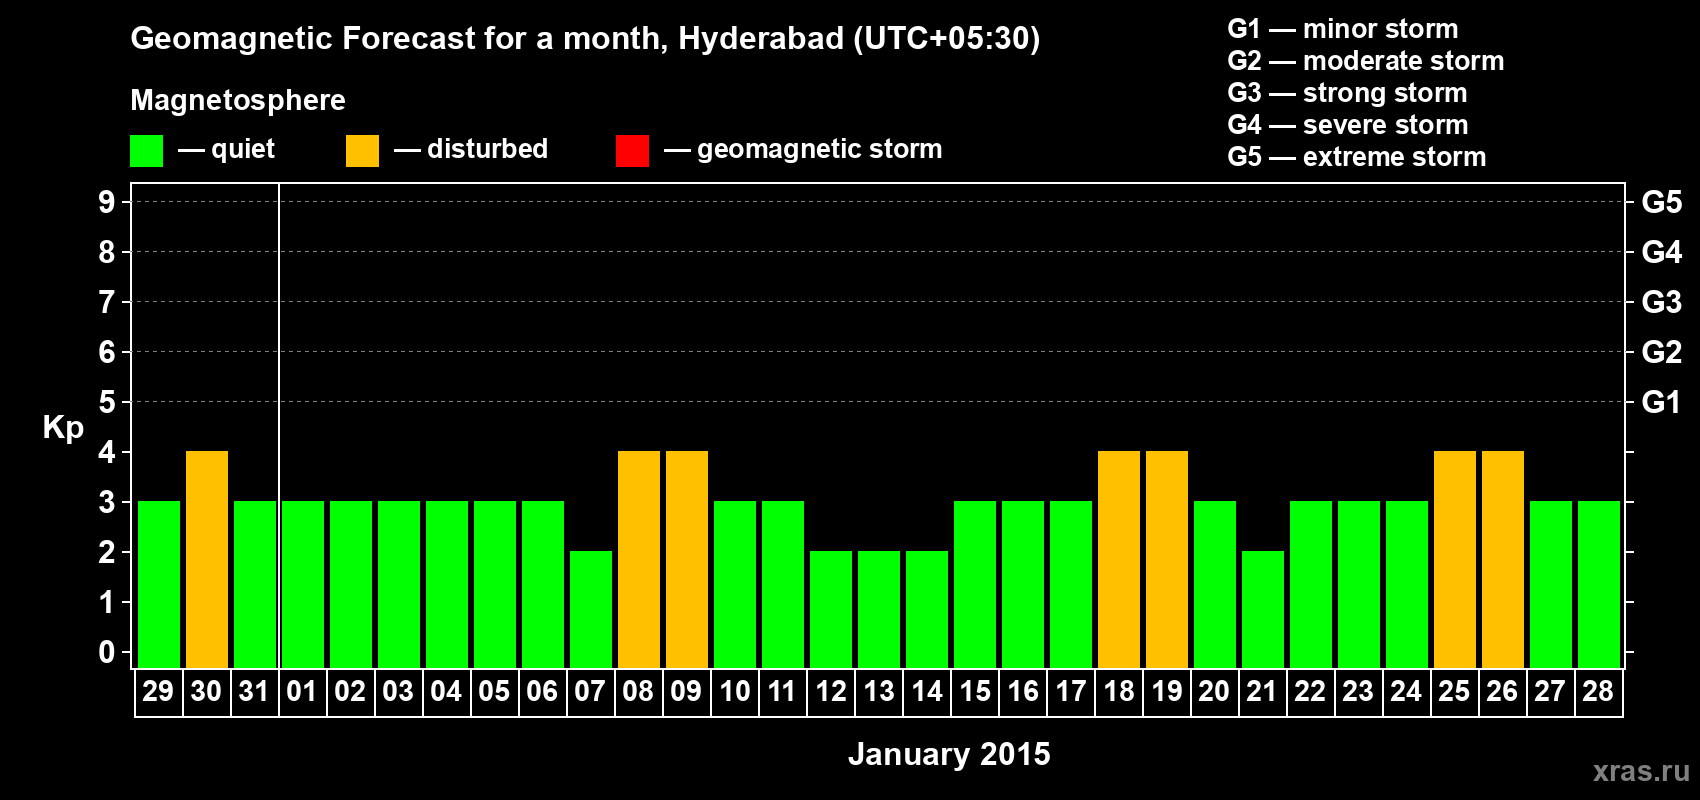The height and width of the screenshot is (800, 1700).
Task: Click the xras.ru source text
Action: [x=1641, y=771]
